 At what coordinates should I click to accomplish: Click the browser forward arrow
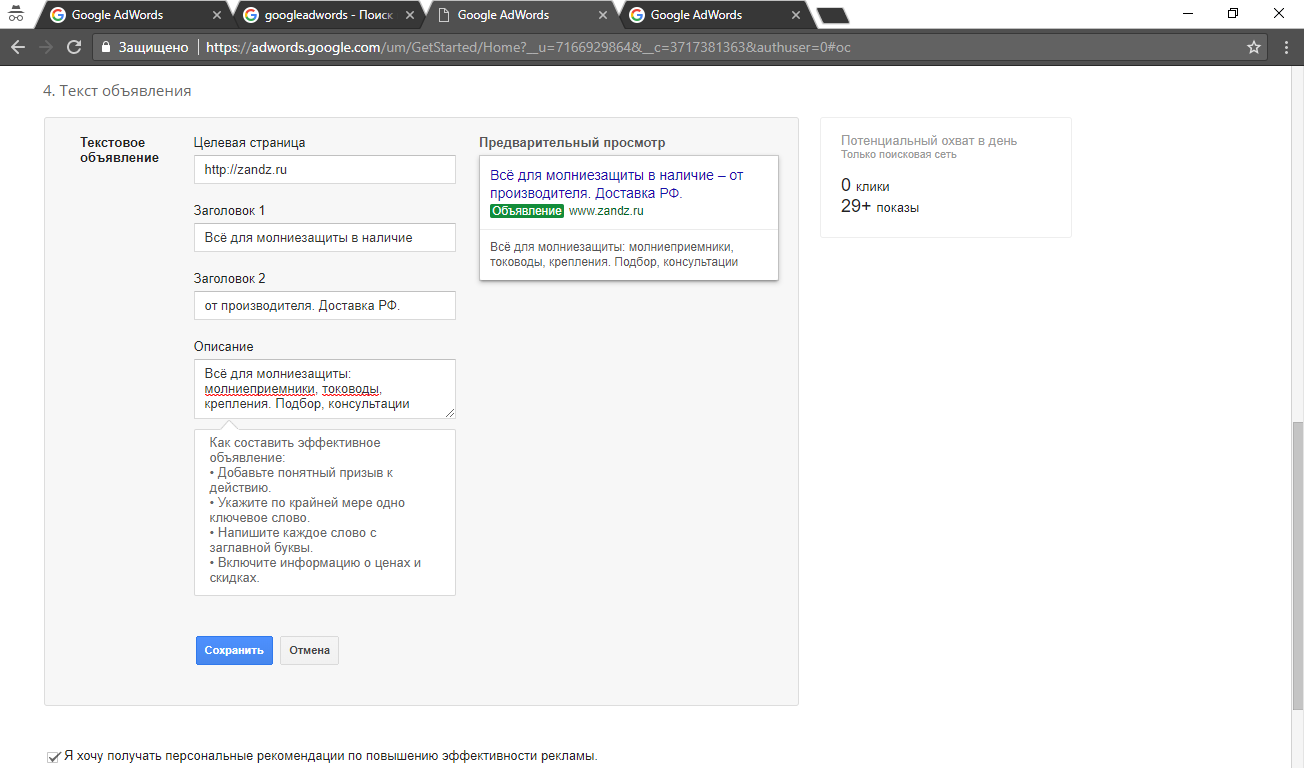pos(45,47)
